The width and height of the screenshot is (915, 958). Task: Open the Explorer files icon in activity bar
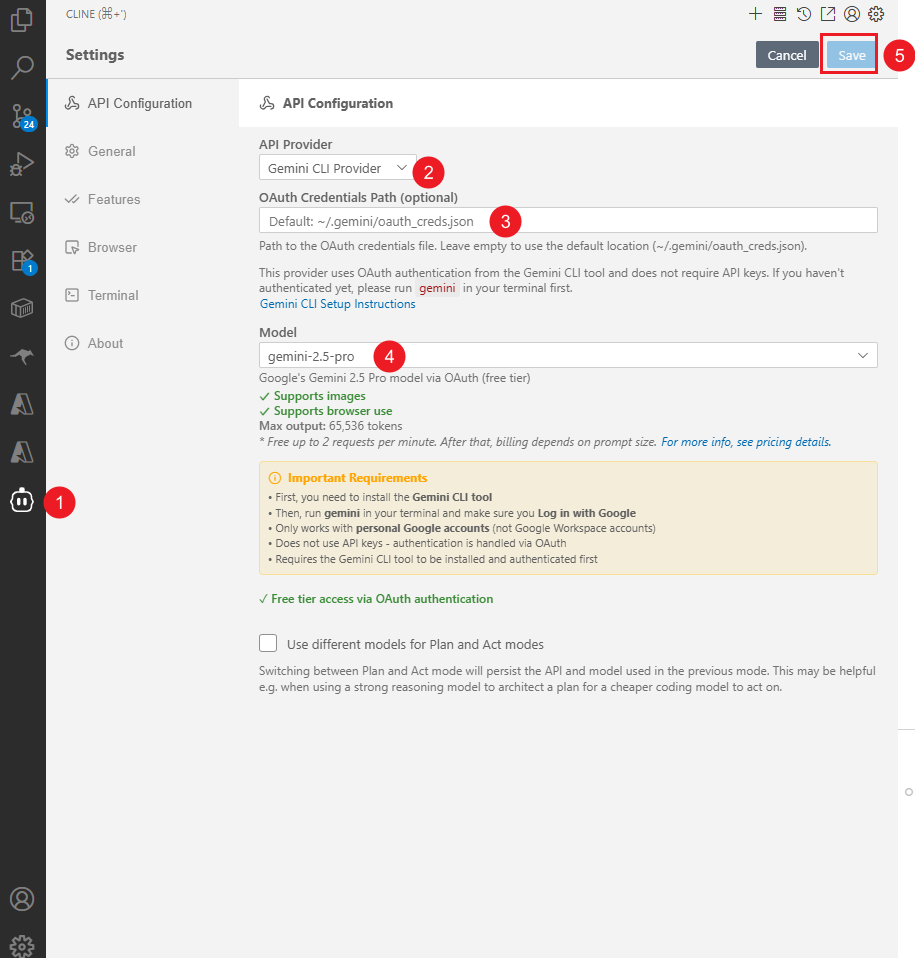(22, 20)
